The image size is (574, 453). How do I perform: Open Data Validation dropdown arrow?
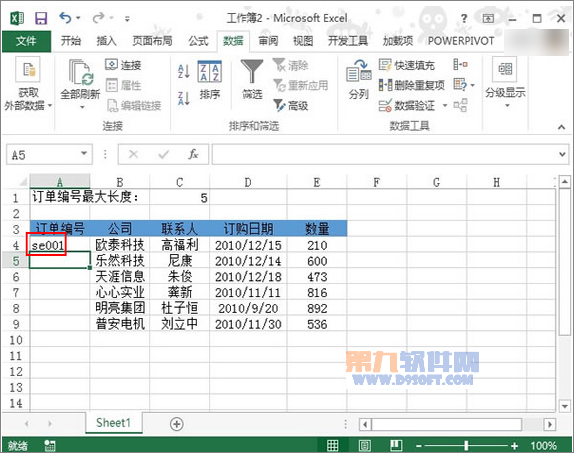click(x=445, y=106)
